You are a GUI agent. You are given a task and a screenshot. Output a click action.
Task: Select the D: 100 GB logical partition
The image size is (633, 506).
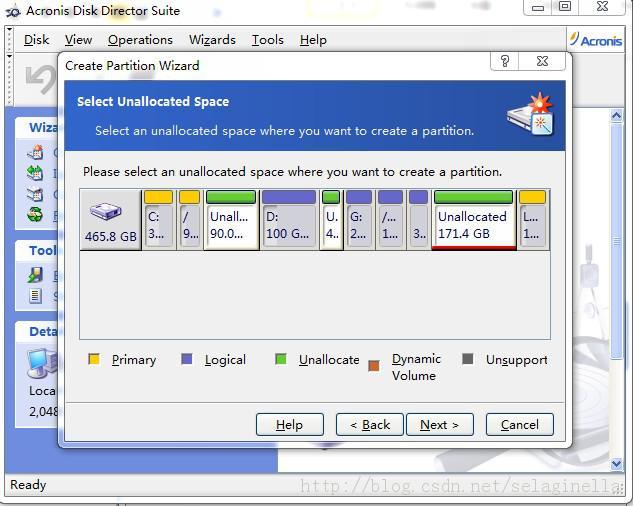289,219
